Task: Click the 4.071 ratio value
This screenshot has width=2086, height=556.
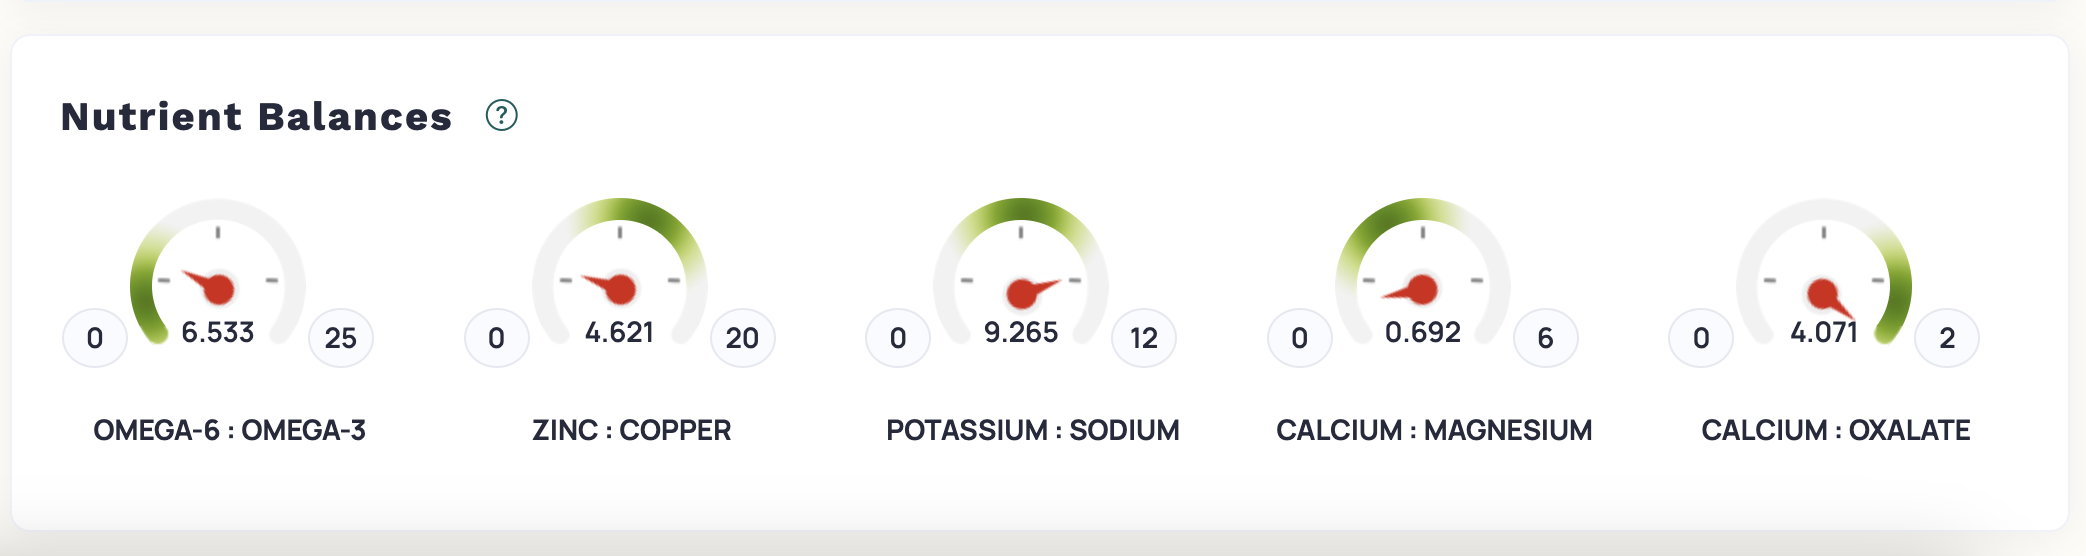Action: click(x=1824, y=332)
